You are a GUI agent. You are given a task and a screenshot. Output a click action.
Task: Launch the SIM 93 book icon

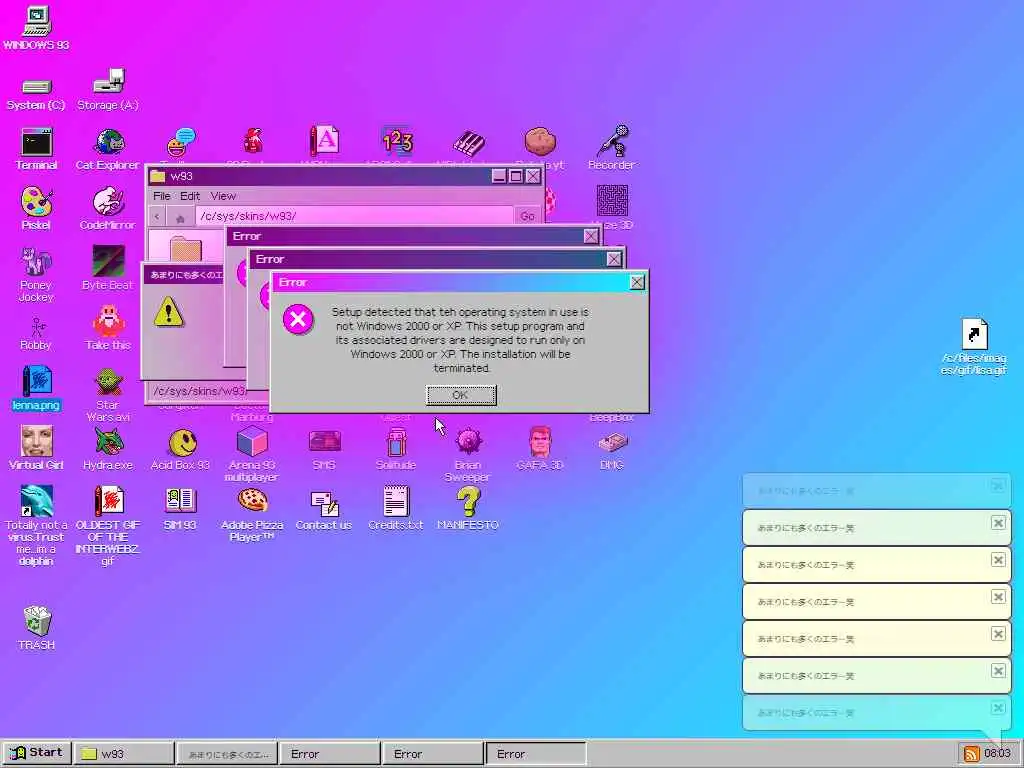click(180, 502)
